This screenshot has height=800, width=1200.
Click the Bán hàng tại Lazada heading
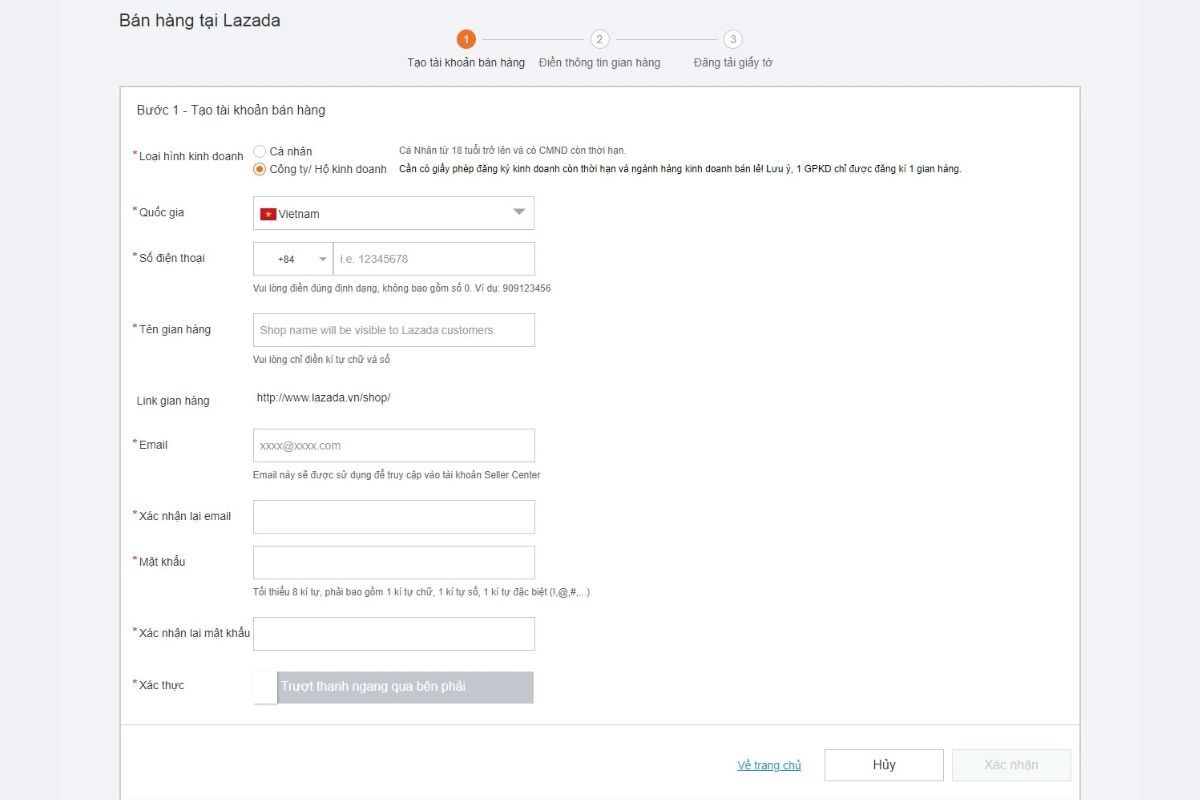(x=199, y=20)
